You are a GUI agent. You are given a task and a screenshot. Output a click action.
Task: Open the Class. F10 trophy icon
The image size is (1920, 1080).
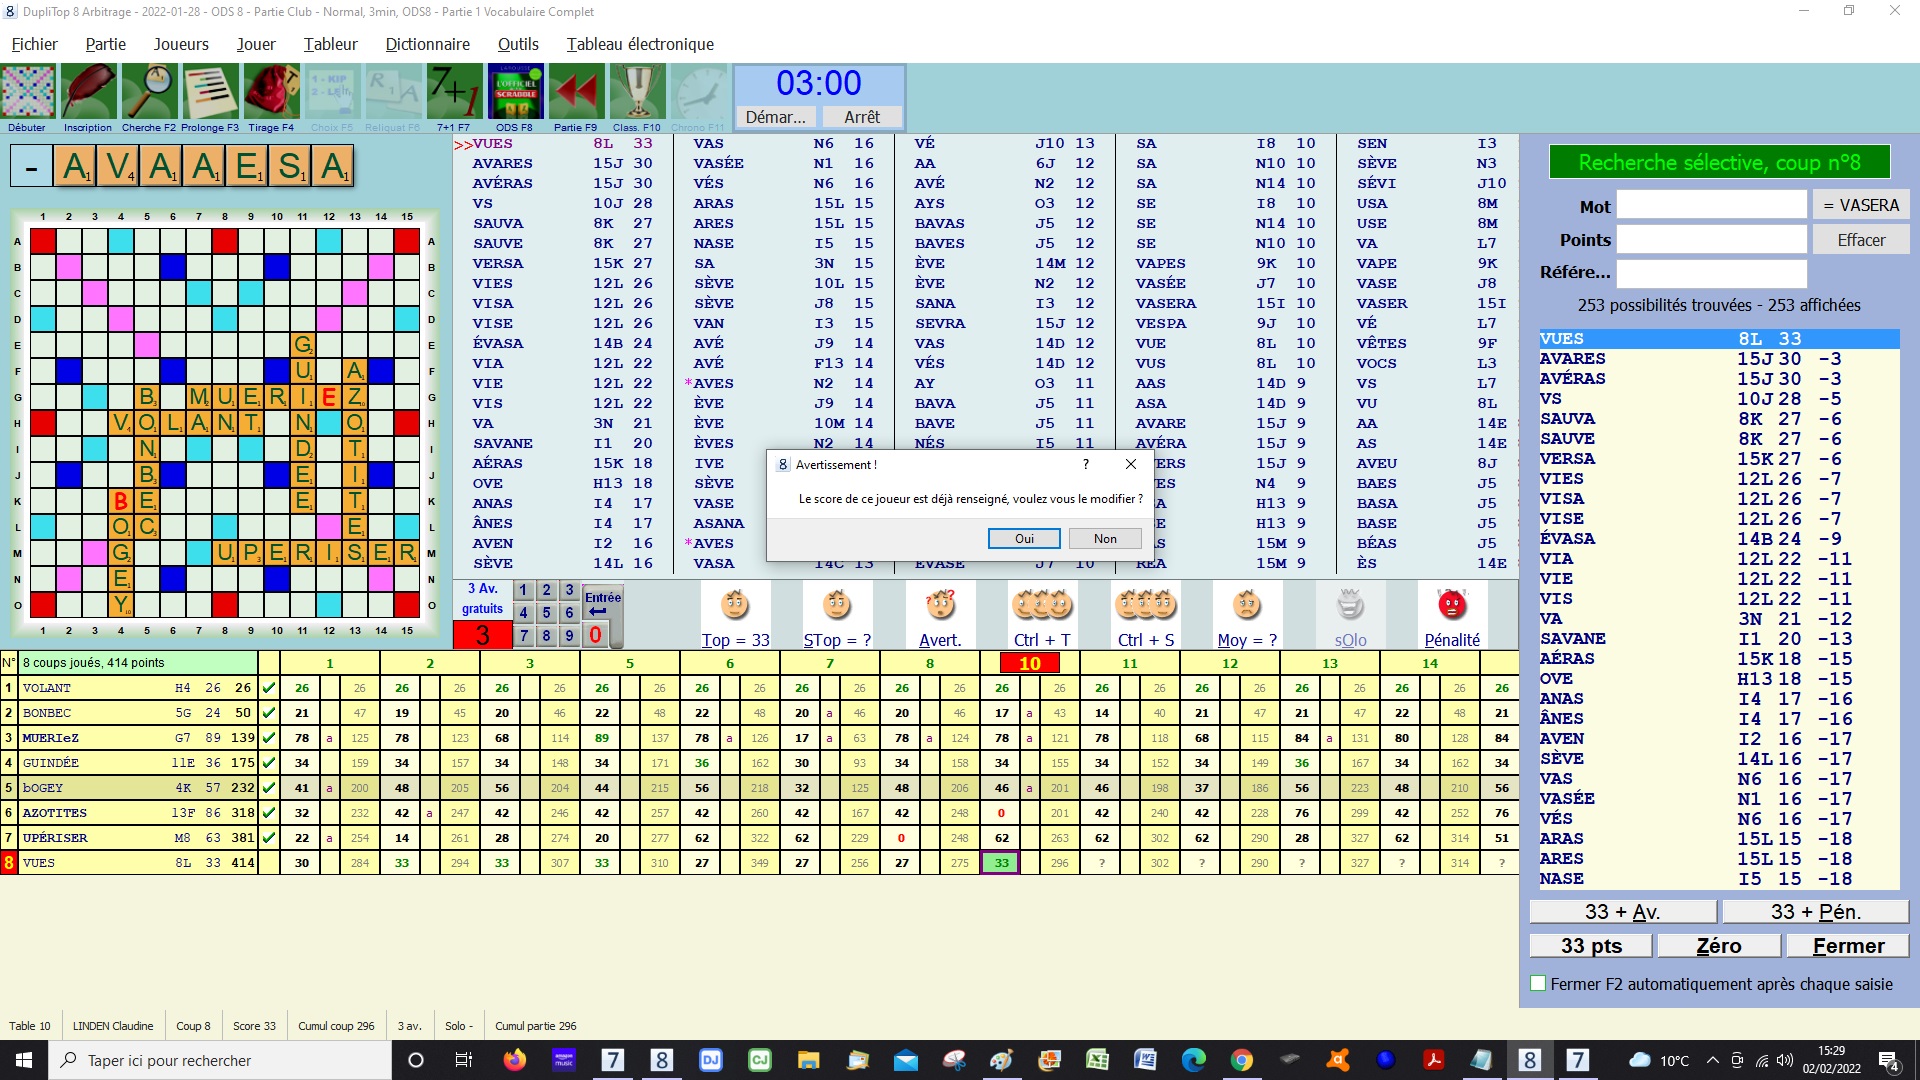pos(637,93)
